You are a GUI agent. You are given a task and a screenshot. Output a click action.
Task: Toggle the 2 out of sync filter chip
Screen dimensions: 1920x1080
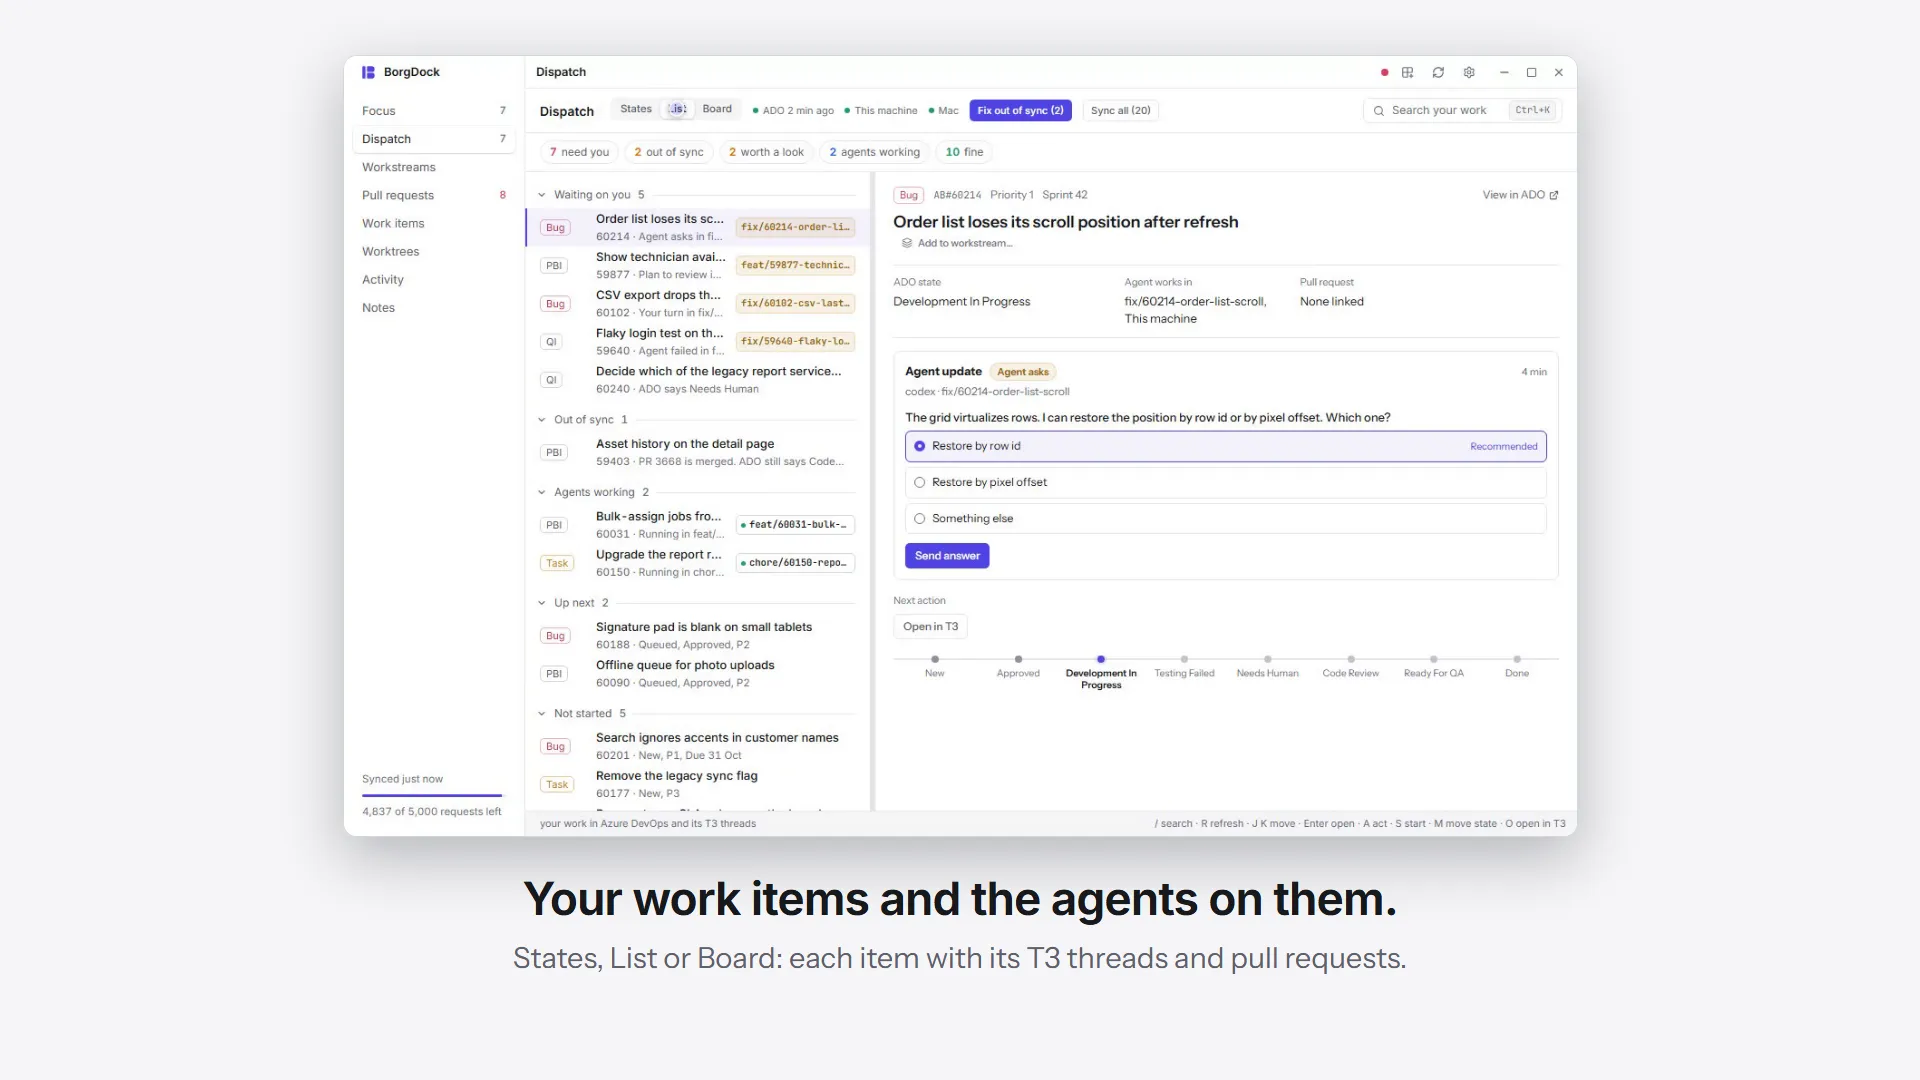coord(669,152)
